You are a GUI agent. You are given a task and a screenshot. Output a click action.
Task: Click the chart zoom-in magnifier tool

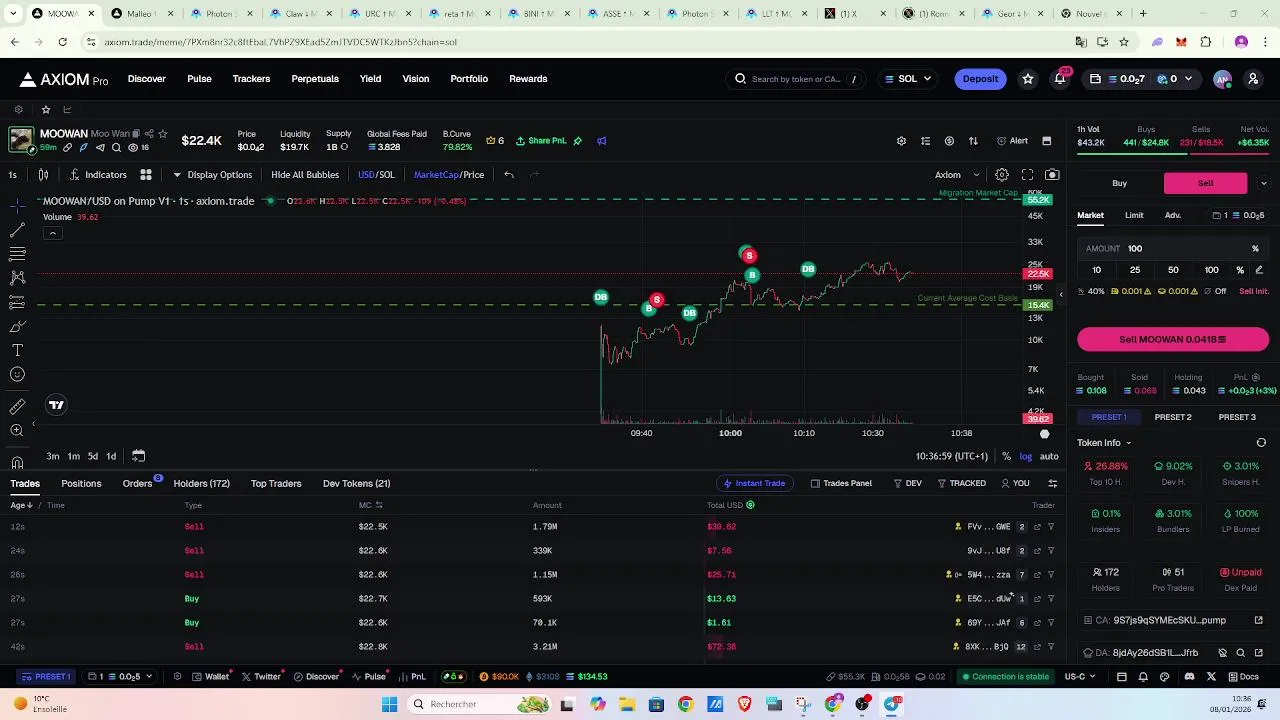[x=17, y=430]
